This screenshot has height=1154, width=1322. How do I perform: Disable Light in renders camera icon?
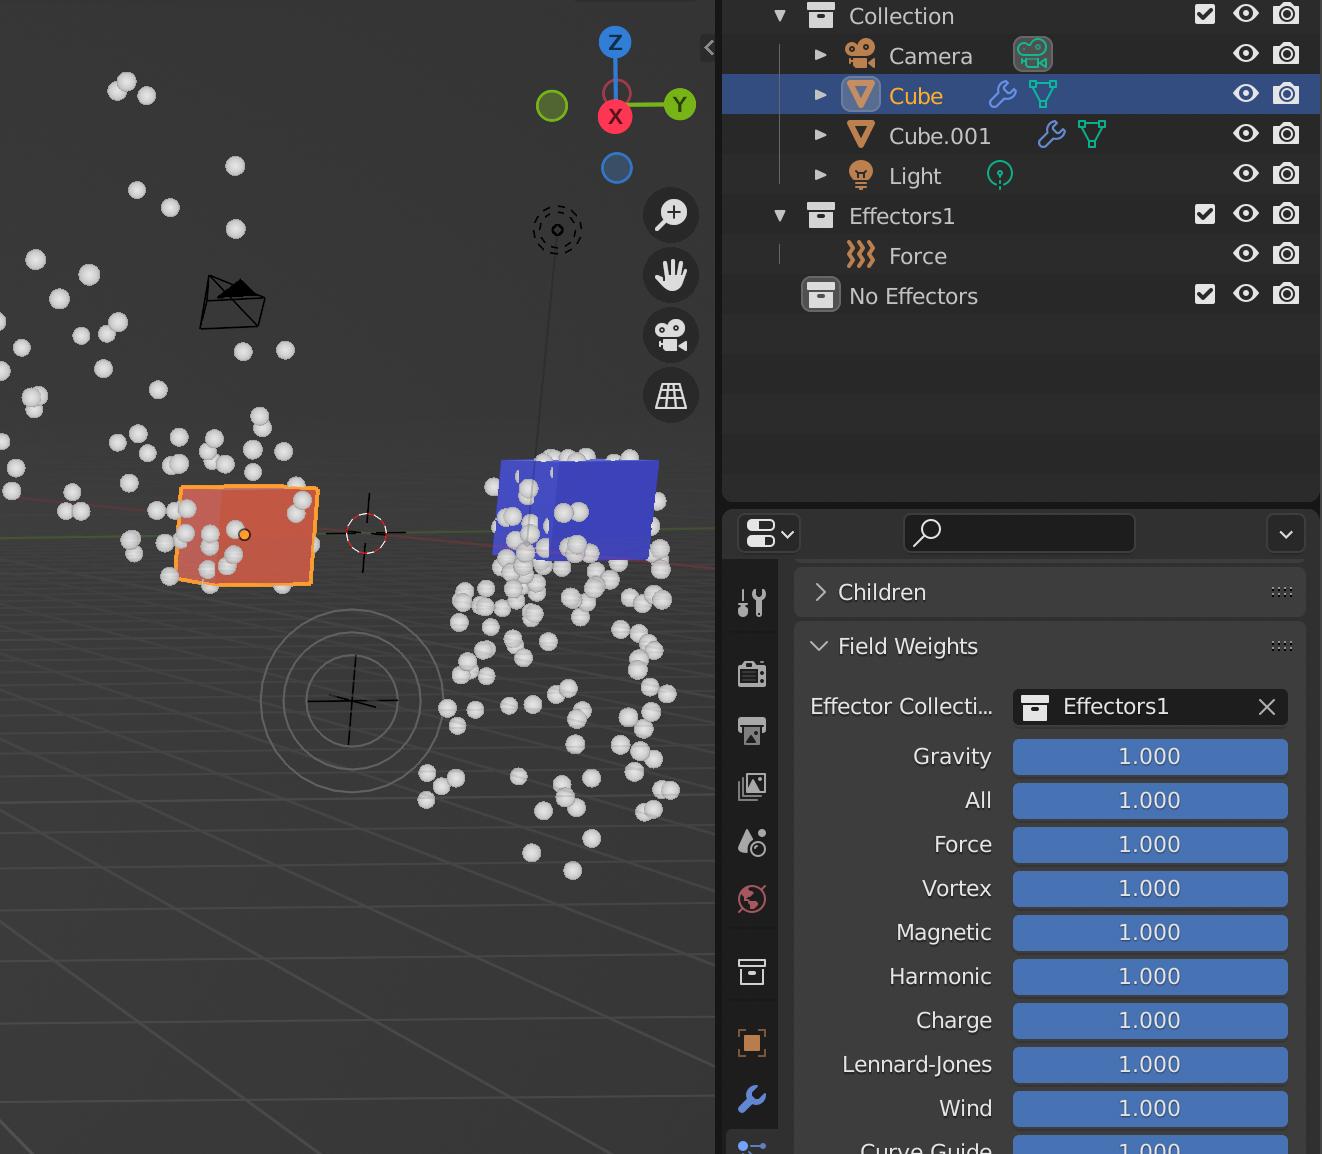[x=1286, y=174]
